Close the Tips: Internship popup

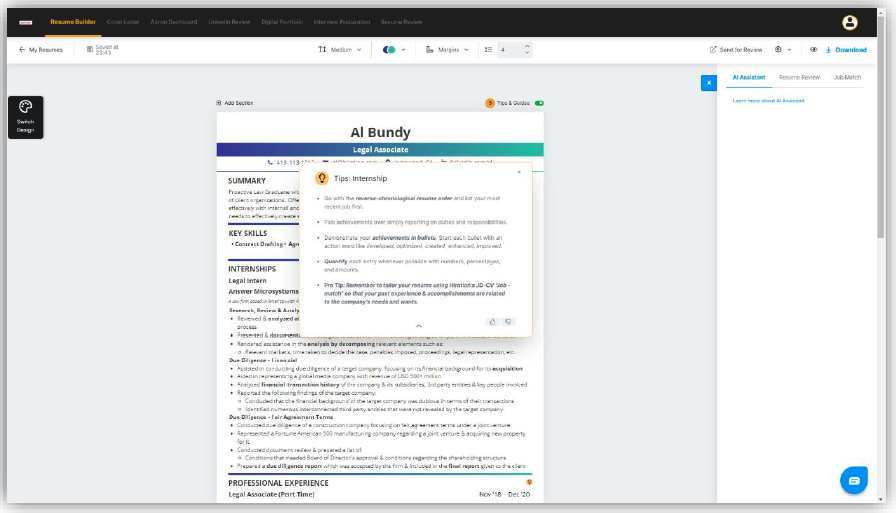518,172
